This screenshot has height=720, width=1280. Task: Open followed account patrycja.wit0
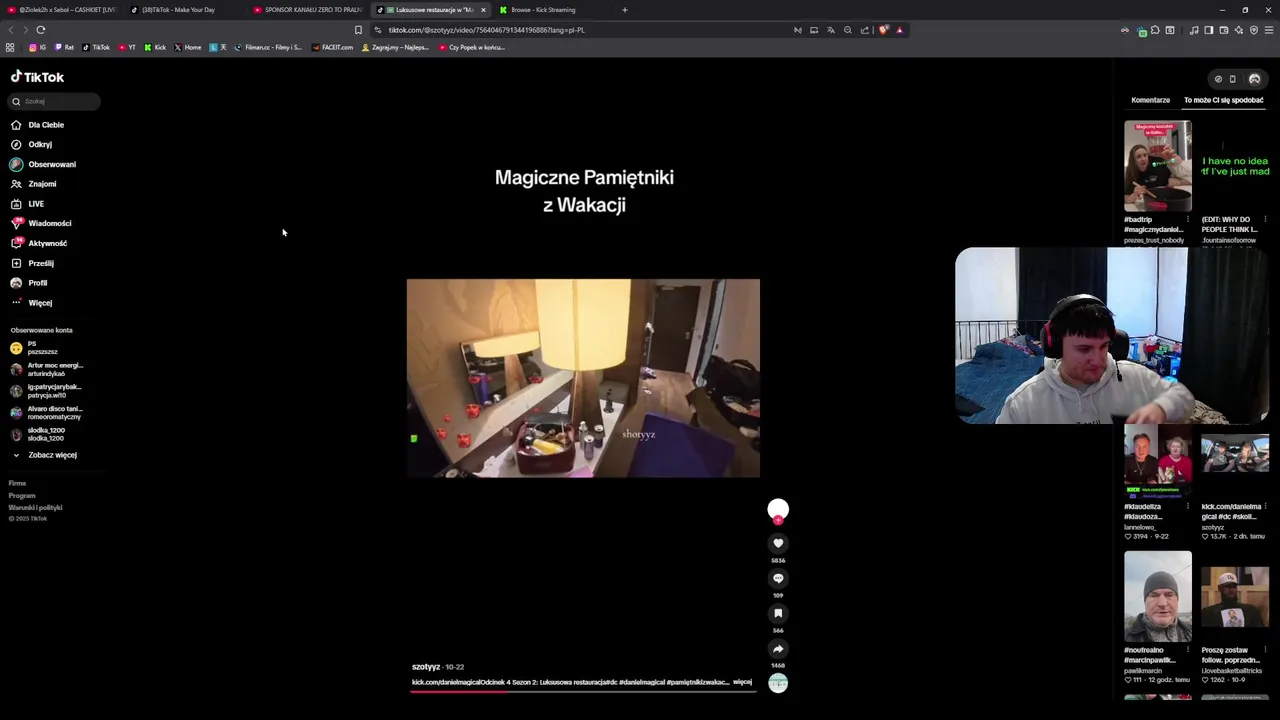[45, 391]
